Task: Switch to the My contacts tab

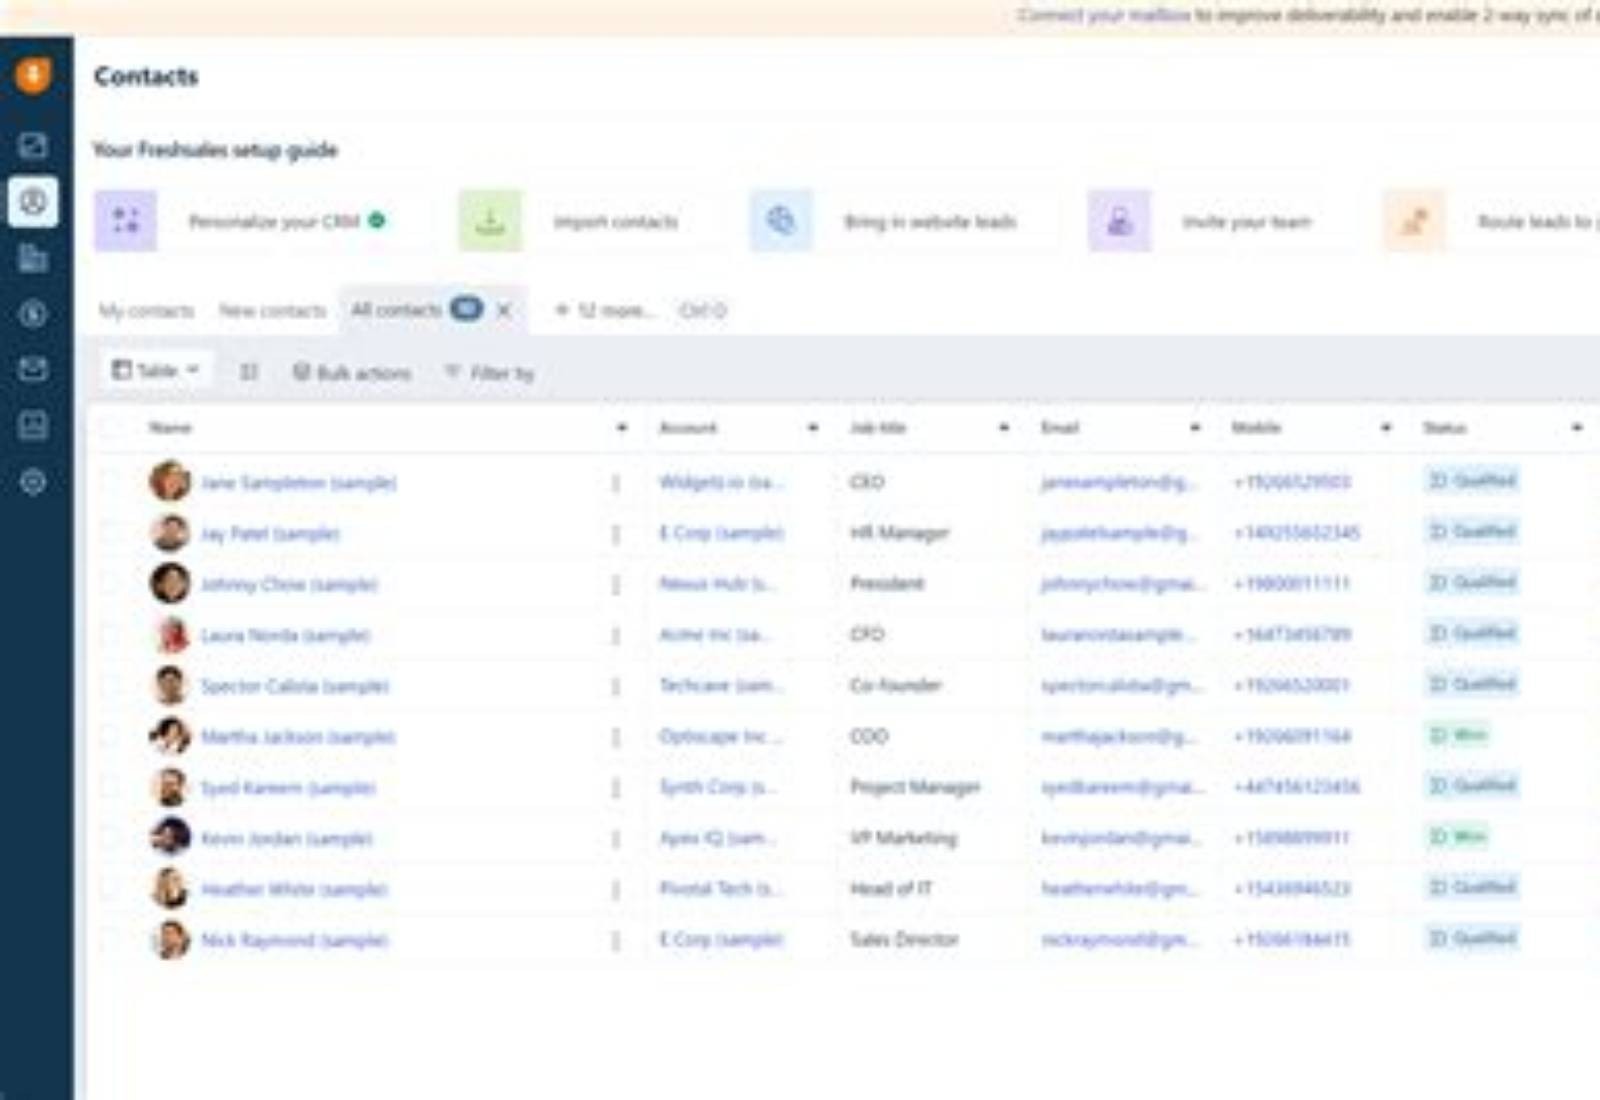Action: click(146, 311)
